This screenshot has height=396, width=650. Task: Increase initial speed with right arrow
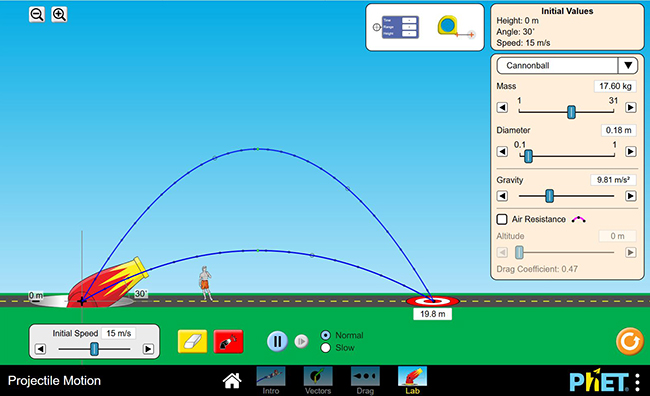coord(148,349)
